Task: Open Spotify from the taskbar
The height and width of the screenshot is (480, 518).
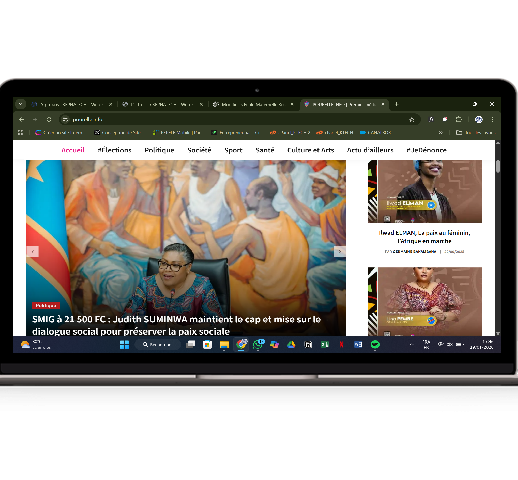Action: pos(375,345)
